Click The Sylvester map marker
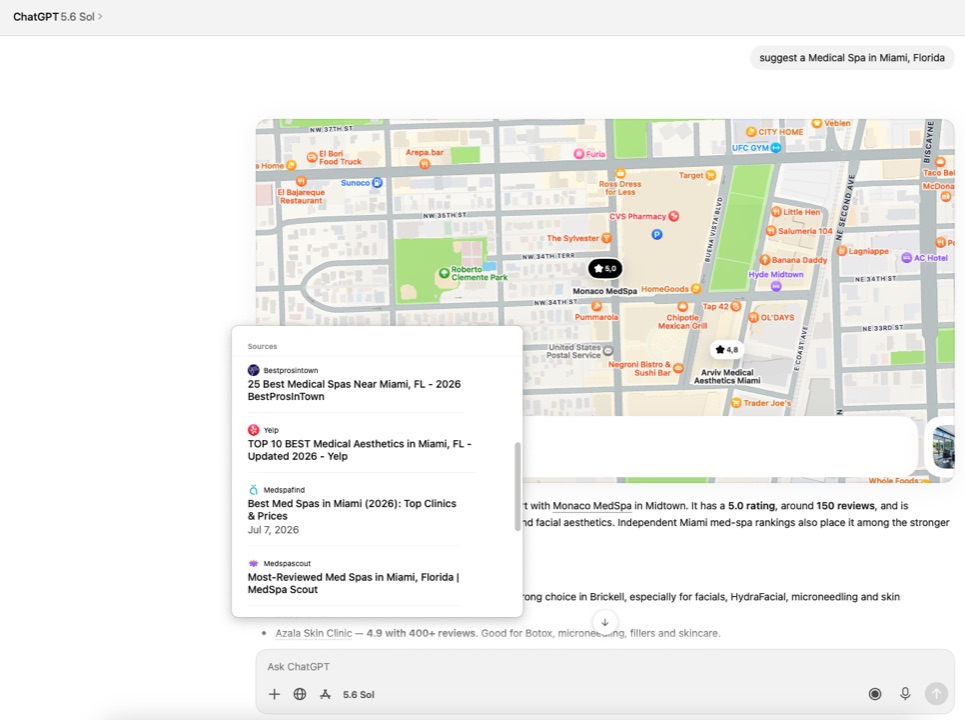This screenshot has height=720, width=965. 606,238
